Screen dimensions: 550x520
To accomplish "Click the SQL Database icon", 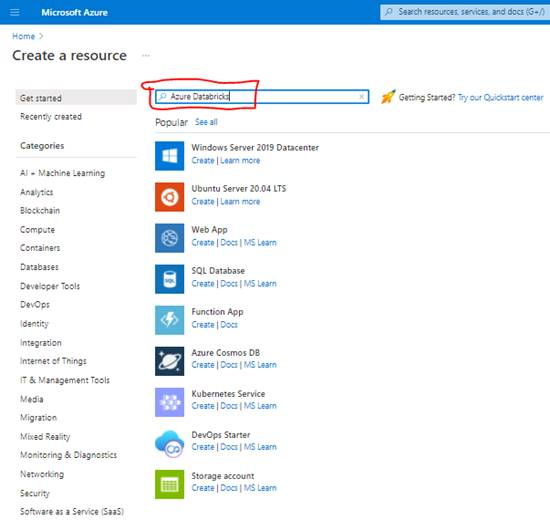I will 169,279.
